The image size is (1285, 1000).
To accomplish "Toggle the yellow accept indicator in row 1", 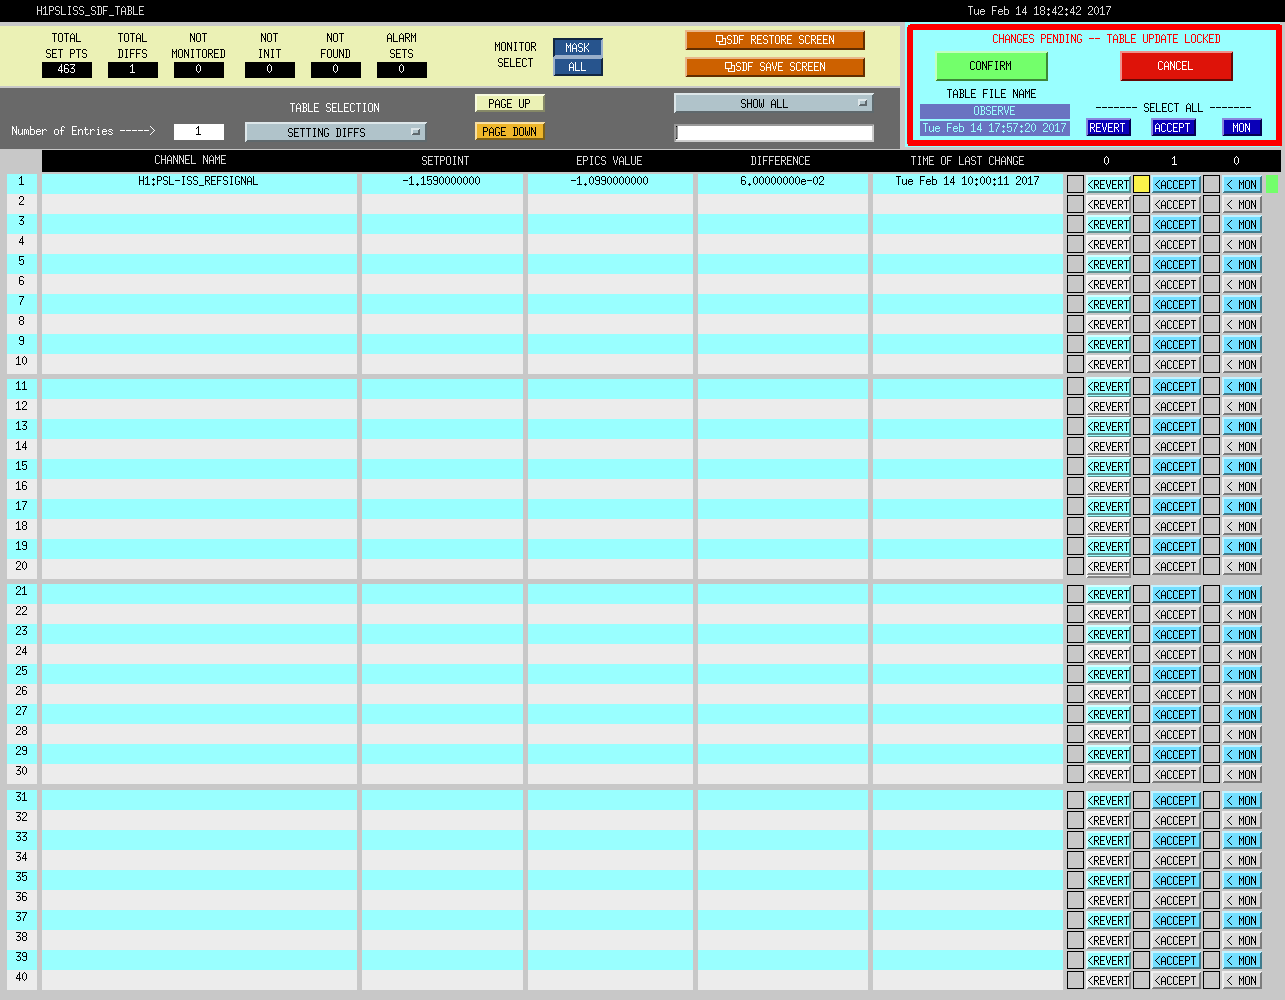I will (x=1141, y=184).
